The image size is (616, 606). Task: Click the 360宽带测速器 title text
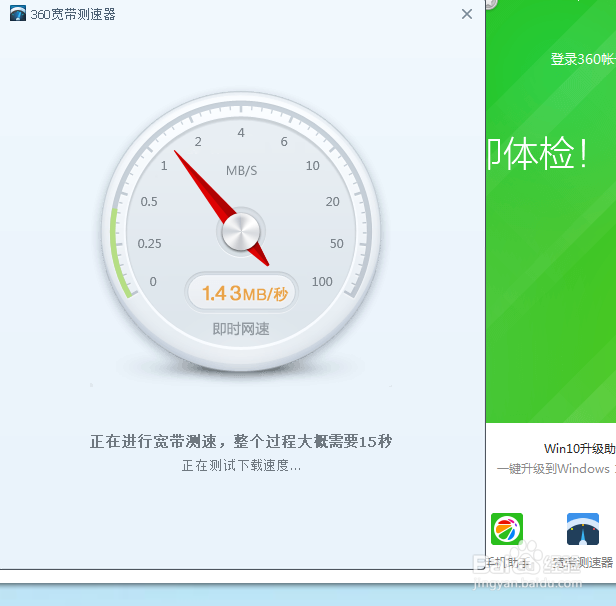(x=73, y=15)
